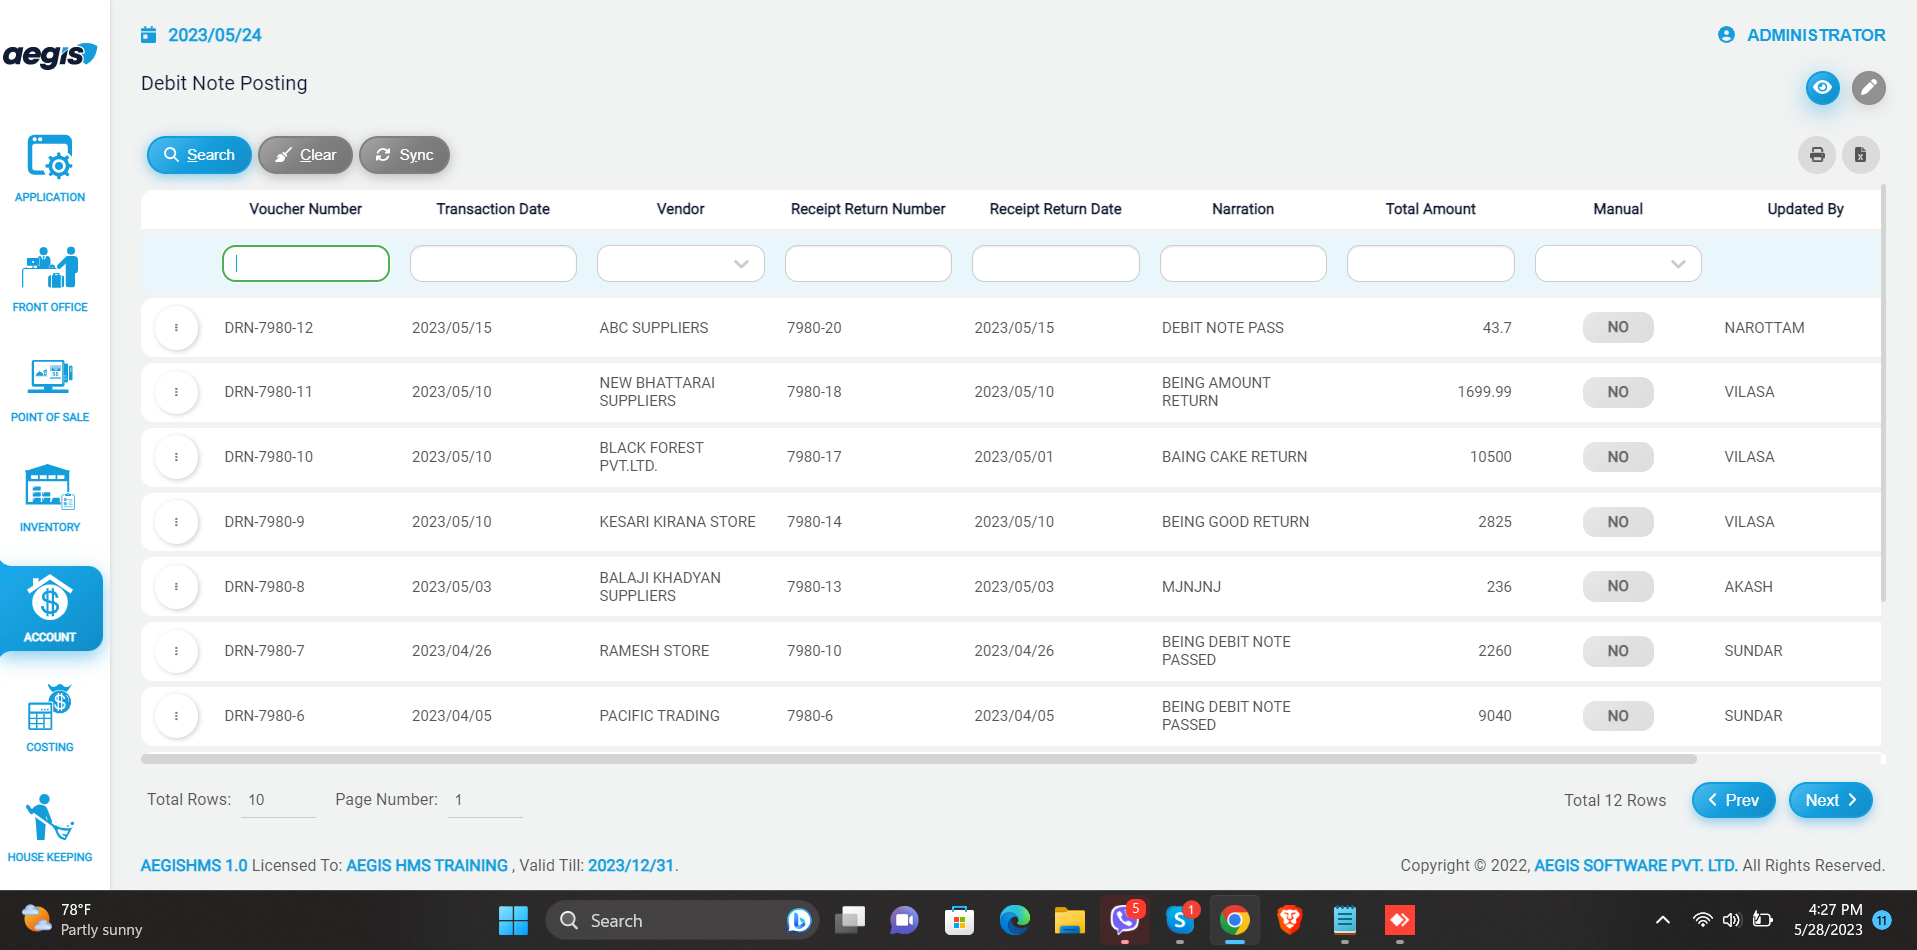1917x950 pixels.
Task: Open Viber from the taskbar
Action: point(1125,920)
